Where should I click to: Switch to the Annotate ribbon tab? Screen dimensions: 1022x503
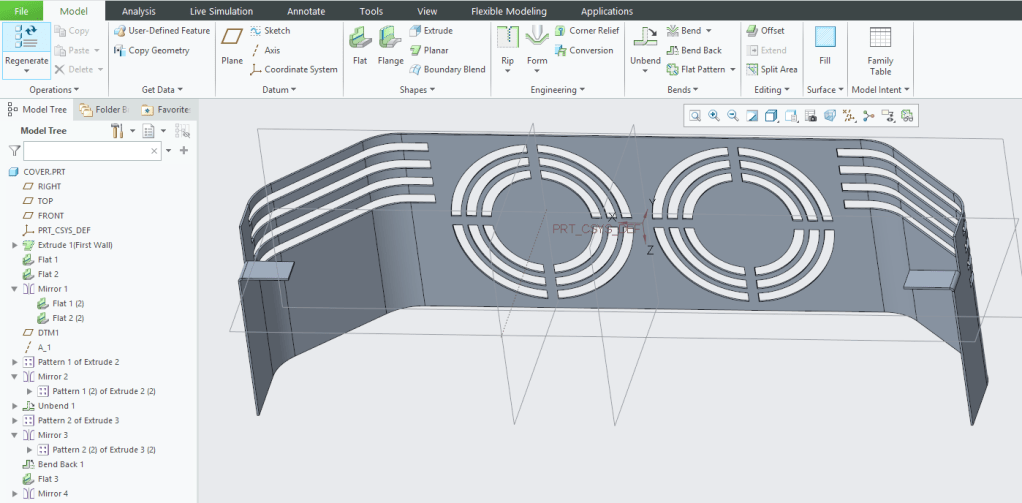tap(307, 11)
